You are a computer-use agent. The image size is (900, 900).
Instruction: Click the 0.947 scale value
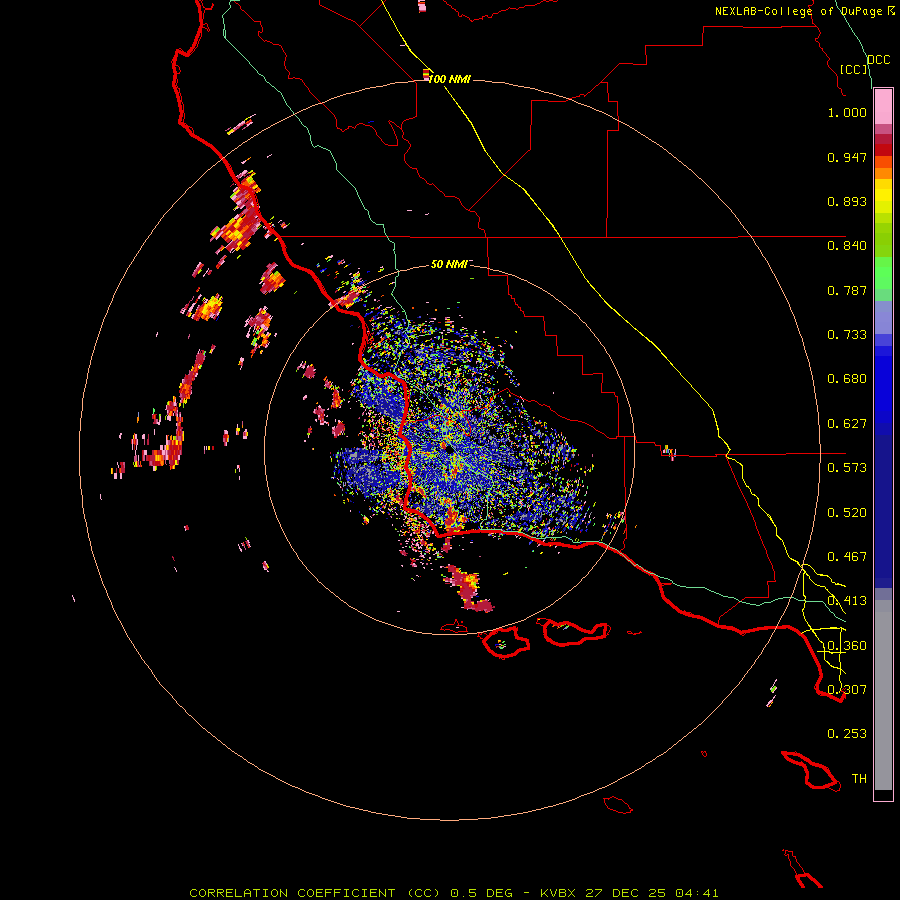[847, 157]
